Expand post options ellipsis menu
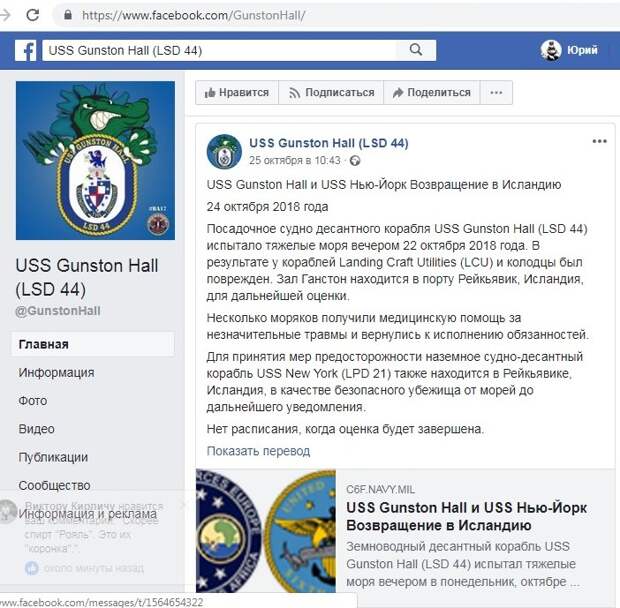The height and width of the screenshot is (608, 620). (x=599, y=142)
